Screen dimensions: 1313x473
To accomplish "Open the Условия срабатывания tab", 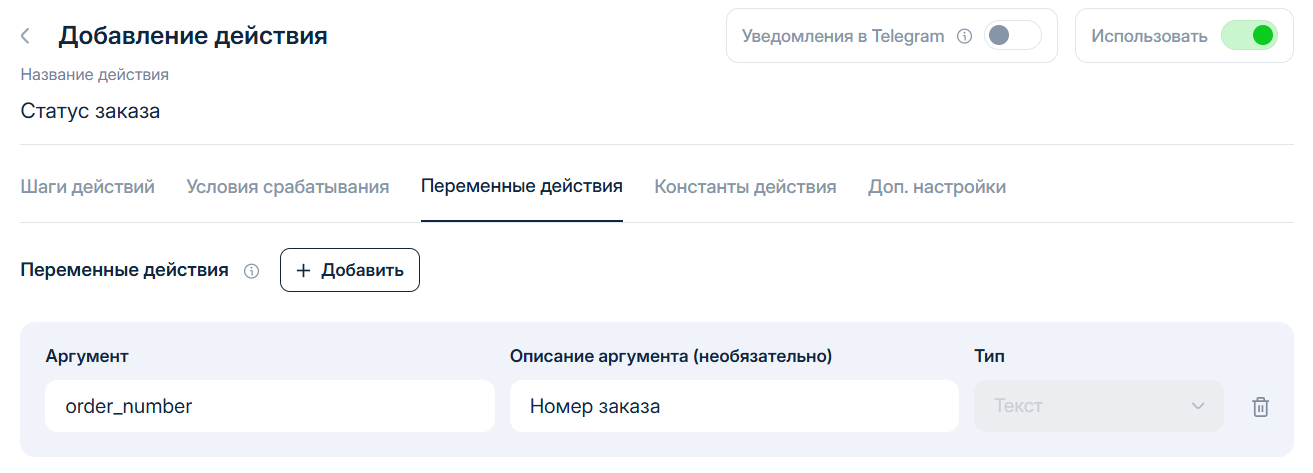I will 288,187.
